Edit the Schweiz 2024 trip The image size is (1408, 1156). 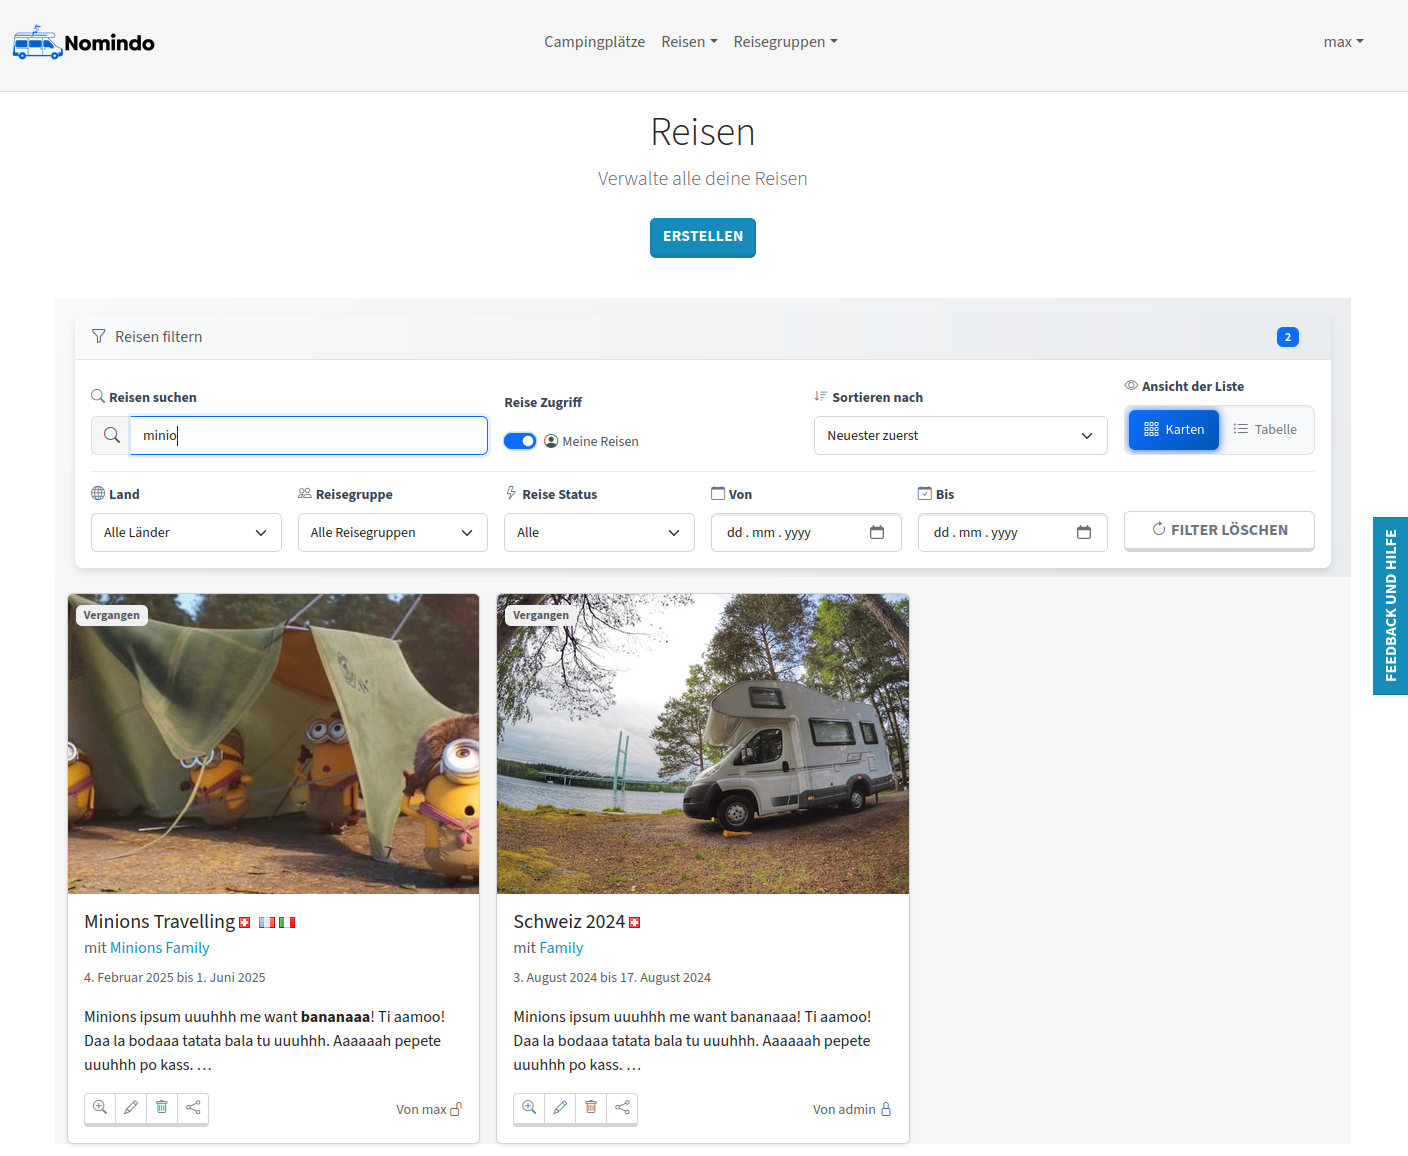tap(560, 1107)
